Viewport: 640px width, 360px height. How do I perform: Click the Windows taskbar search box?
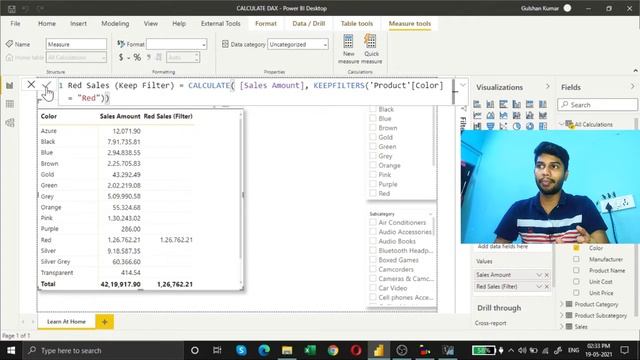coord(102,350)
